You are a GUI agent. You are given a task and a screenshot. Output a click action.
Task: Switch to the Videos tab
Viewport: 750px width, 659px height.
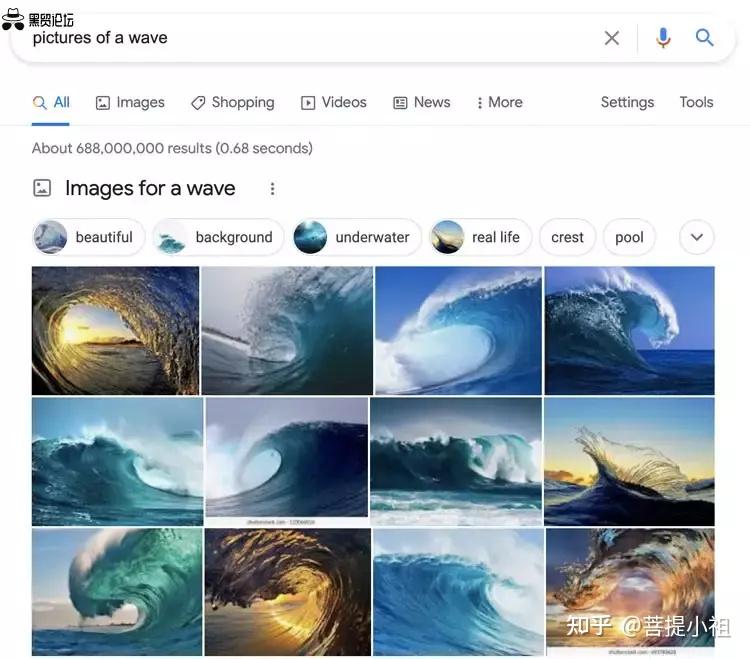(334, 102)
